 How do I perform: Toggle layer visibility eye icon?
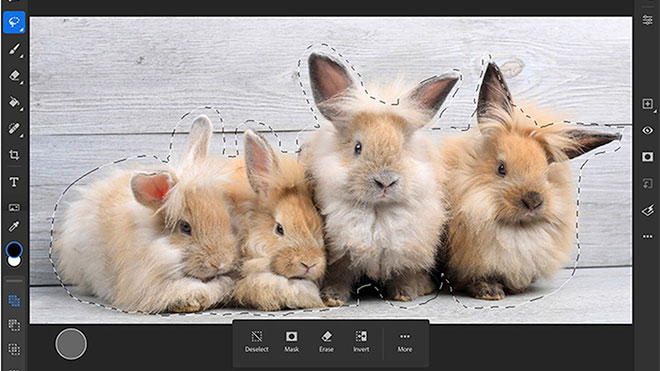click(x=647, y=131)
